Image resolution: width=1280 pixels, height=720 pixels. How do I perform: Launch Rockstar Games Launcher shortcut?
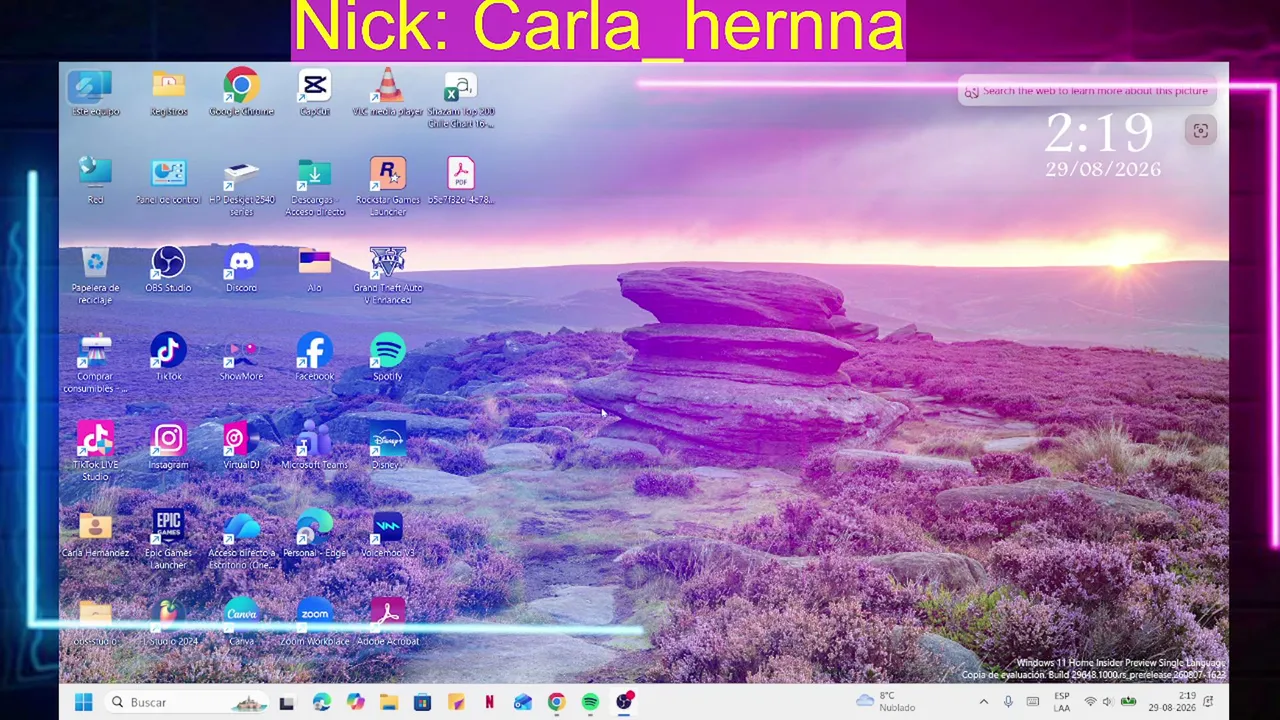click(x=388, y=187)
